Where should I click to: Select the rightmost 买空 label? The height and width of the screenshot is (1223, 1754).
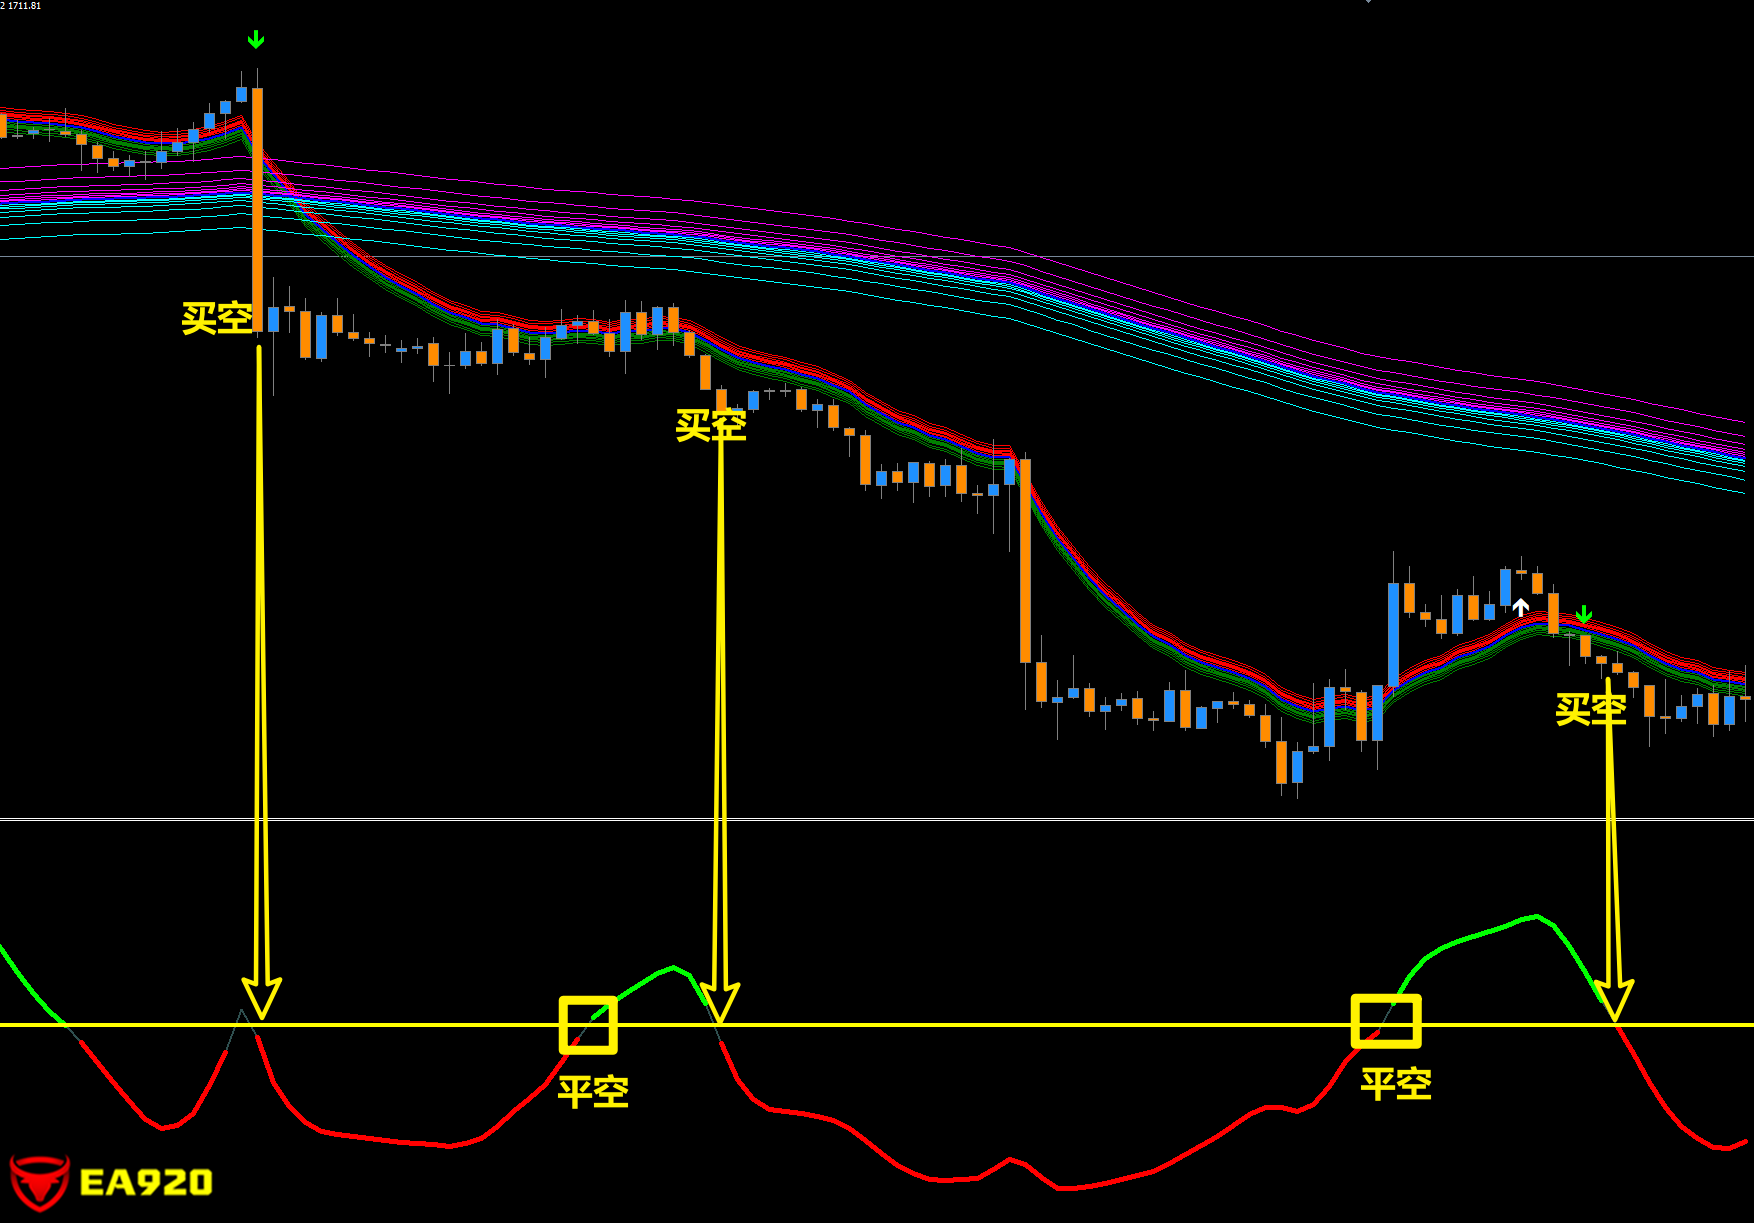[1591, 709]
